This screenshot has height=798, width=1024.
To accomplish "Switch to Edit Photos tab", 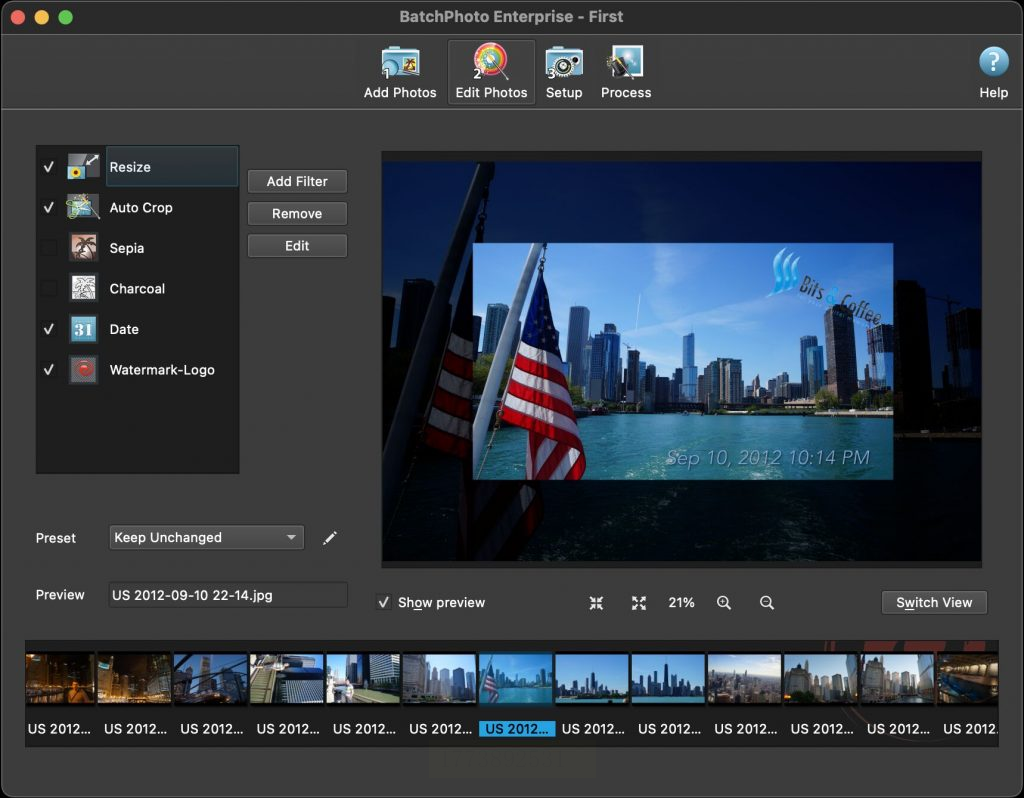I will 491,72.
